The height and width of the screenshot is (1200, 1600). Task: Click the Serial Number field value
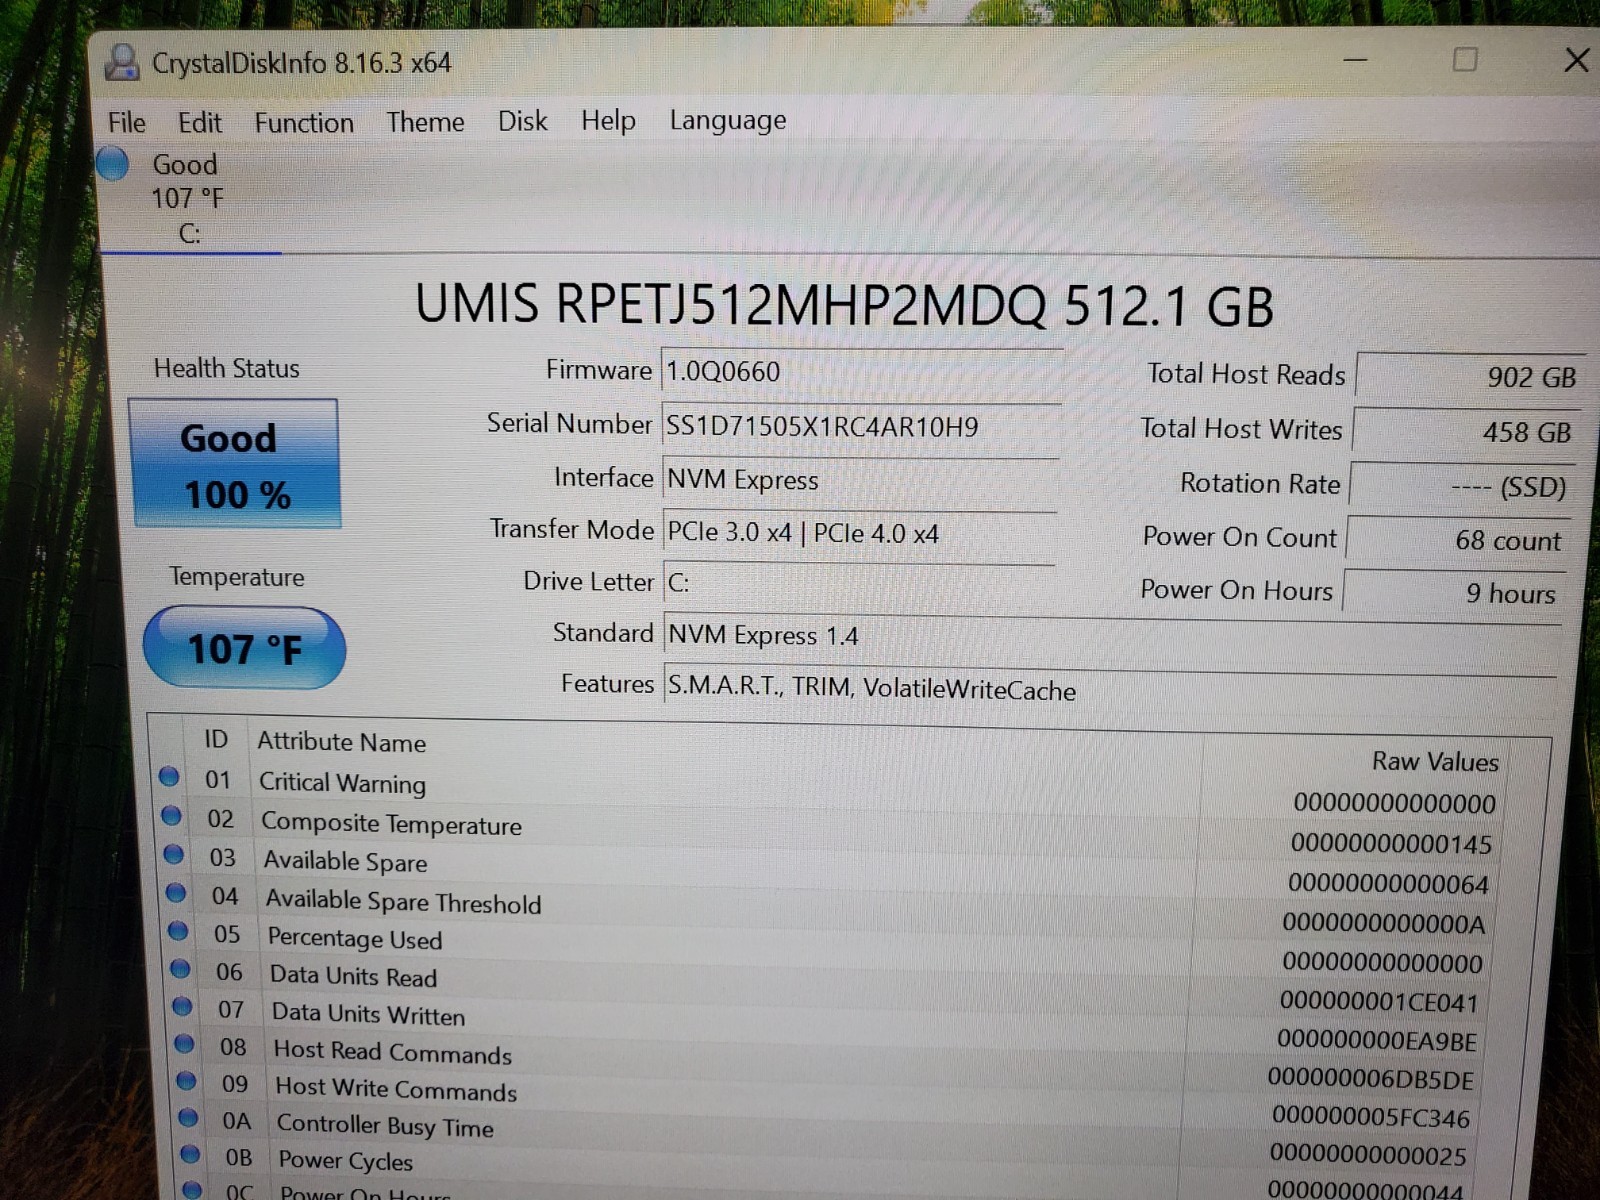pyautogui.click(x=861, y=427)
